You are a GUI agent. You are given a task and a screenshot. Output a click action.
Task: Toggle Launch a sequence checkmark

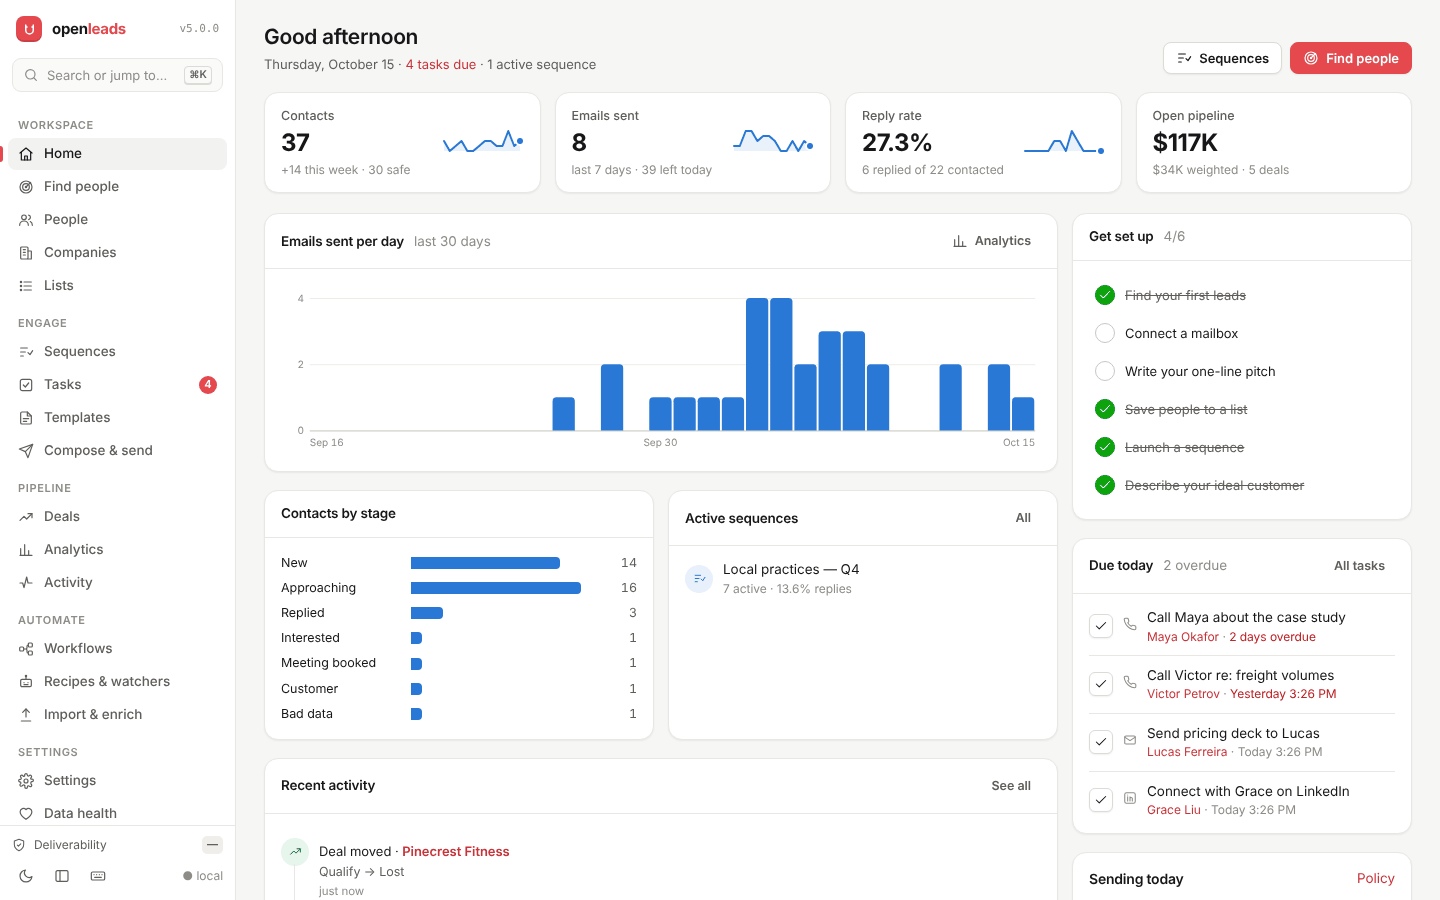tap(1105, 447)
